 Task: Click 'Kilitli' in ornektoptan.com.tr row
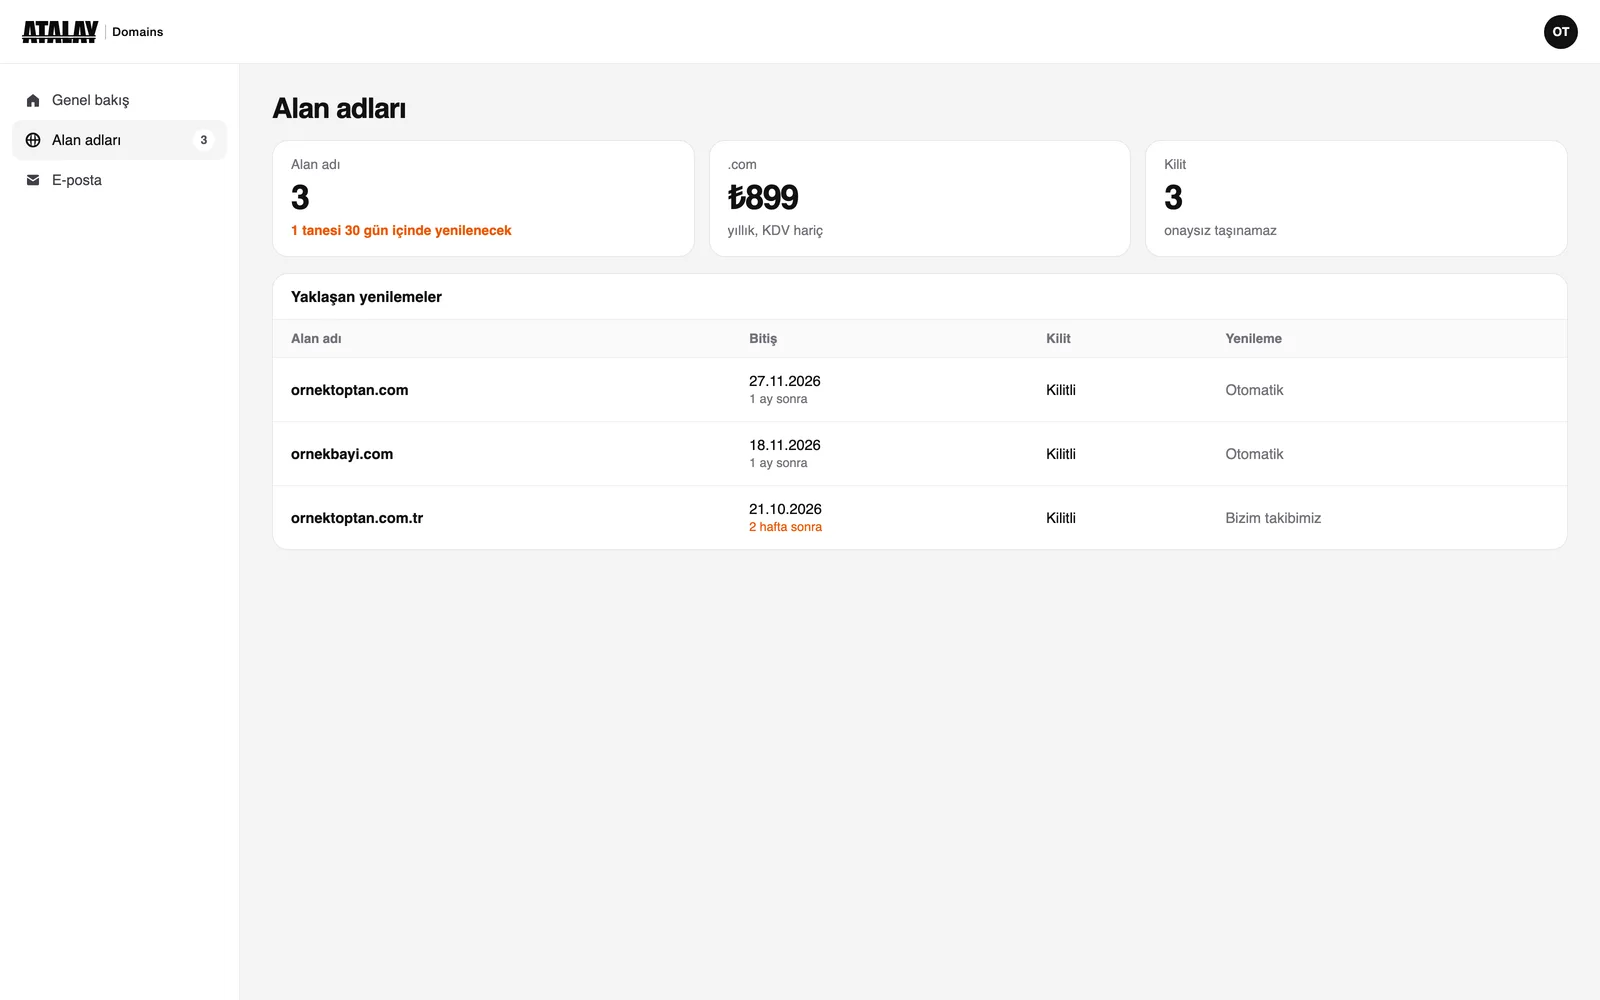pos(1061,518)
